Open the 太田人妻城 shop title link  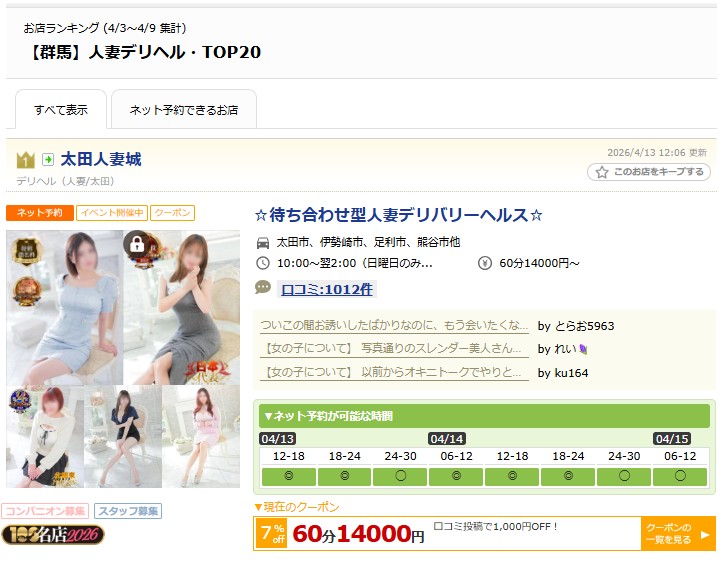pyautogui.click(x=101, y=159)
